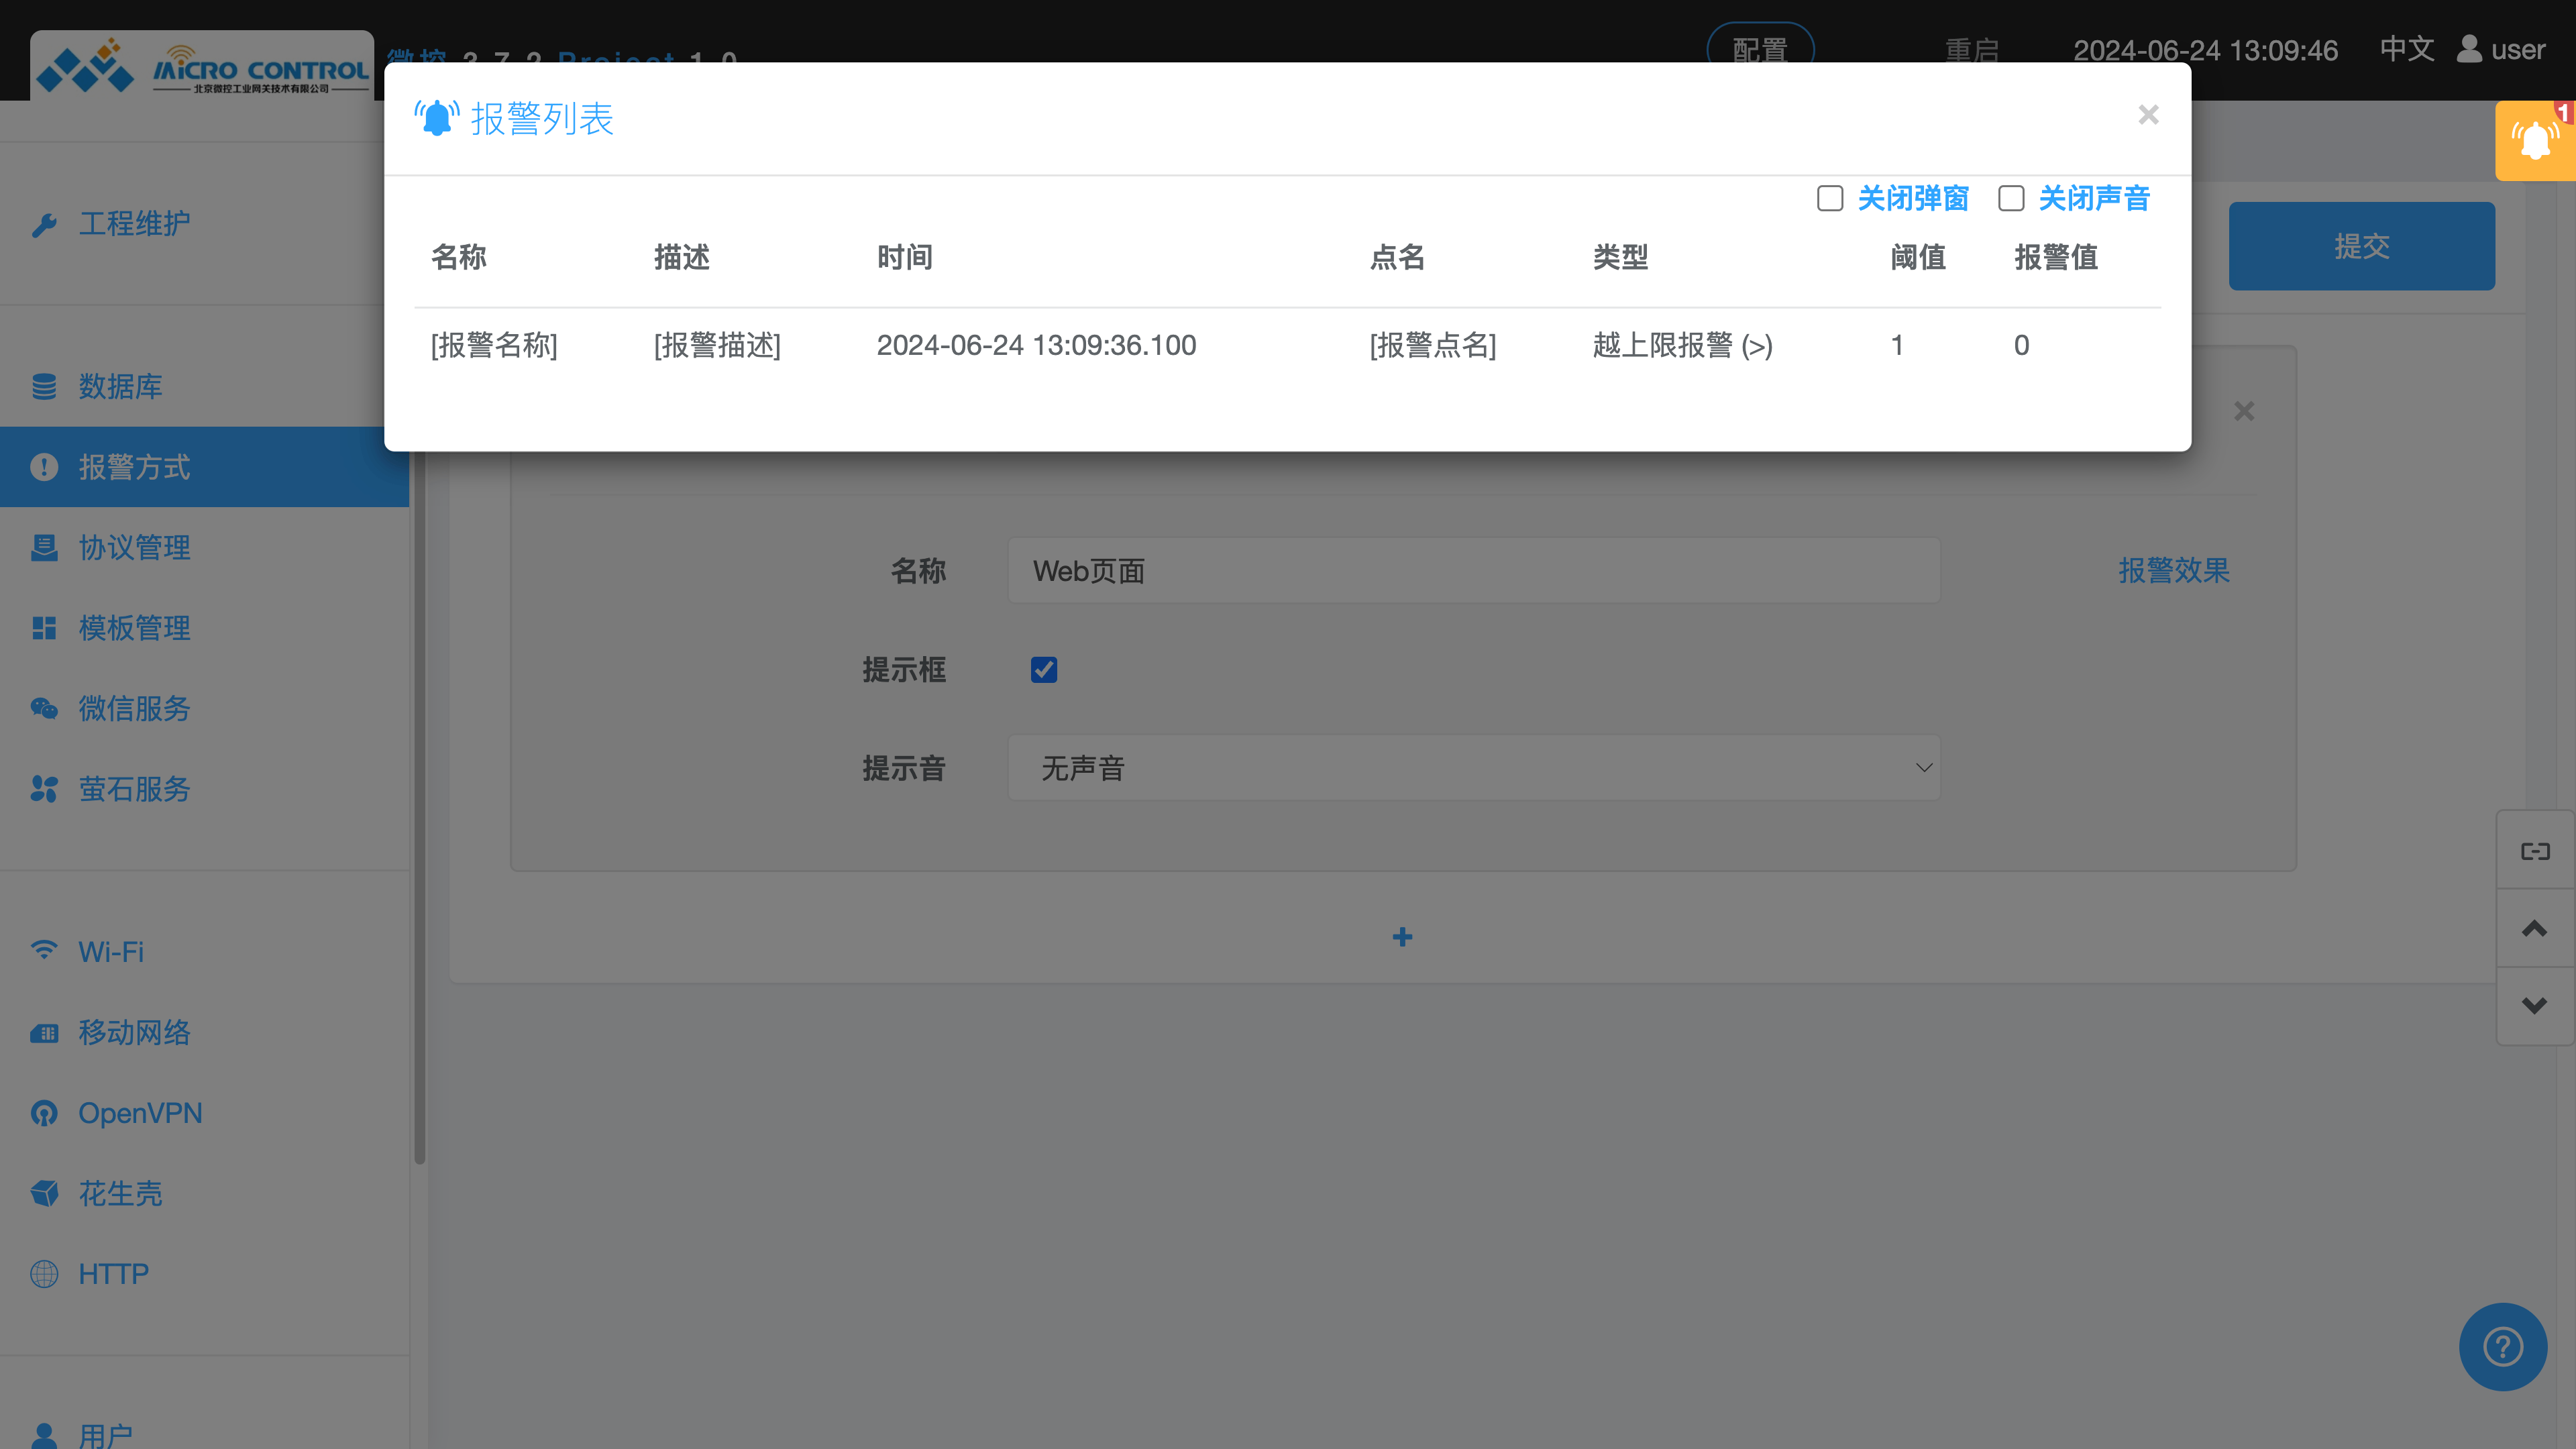
Task: Disable the 提示框 checkbox
Action: [1044, 670]
